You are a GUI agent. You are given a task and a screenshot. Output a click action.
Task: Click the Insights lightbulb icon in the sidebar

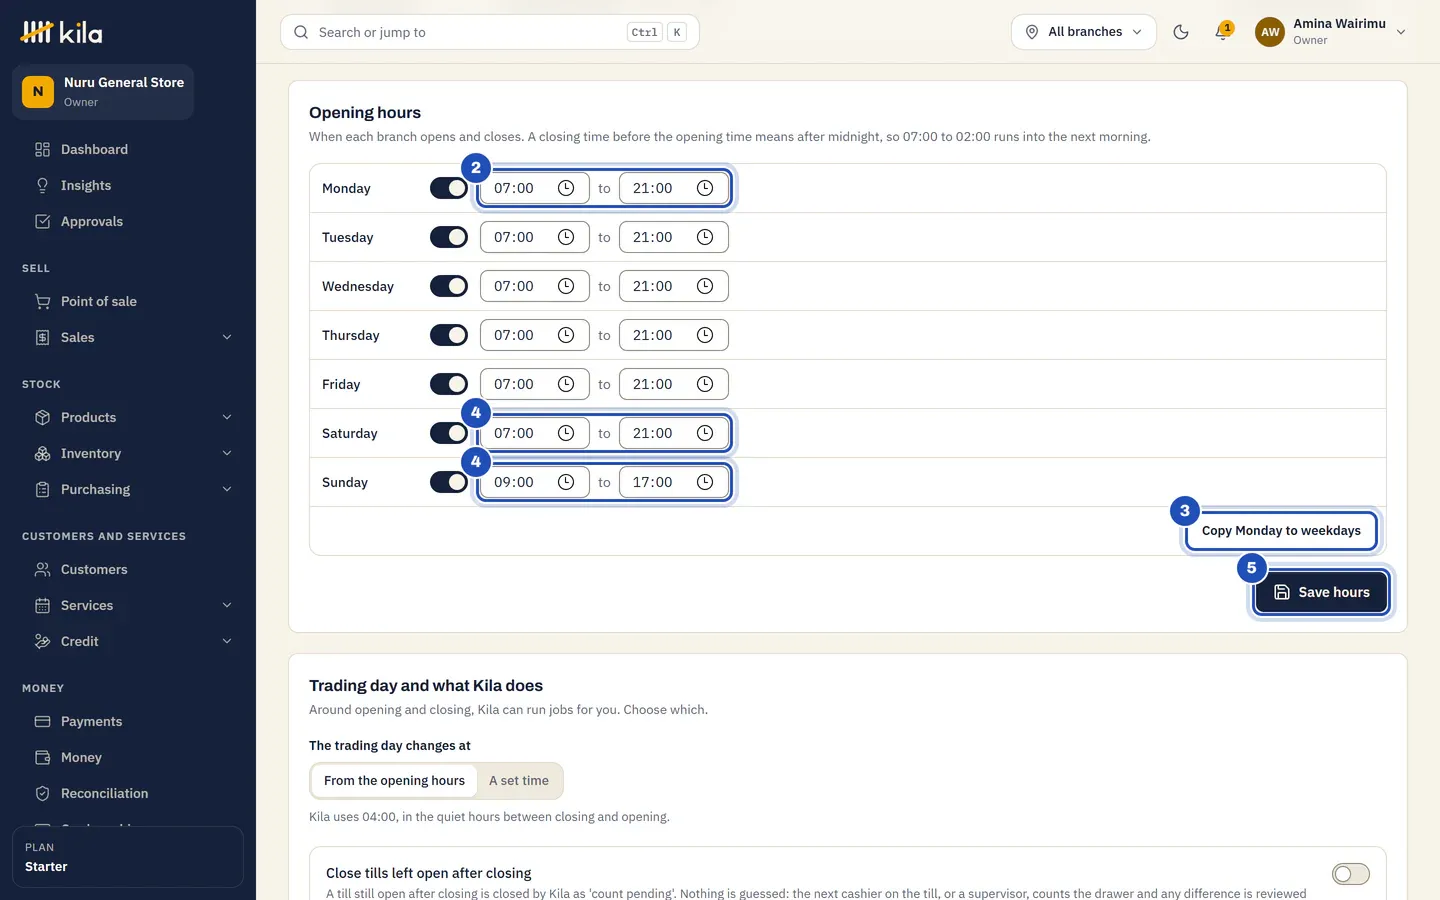click(x=42, y=185)
